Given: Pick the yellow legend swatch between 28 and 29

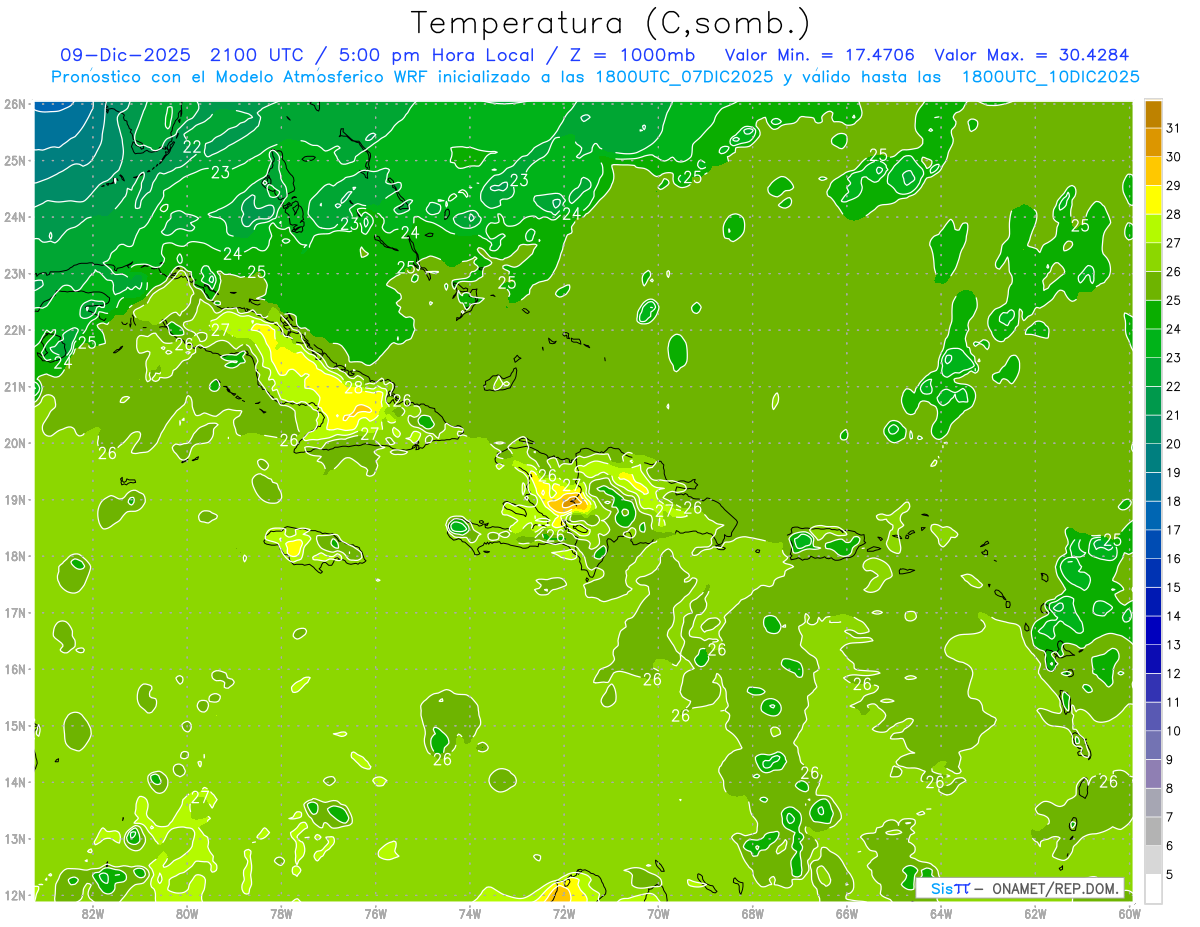Looking at the screenshot, I should 1153,200.
